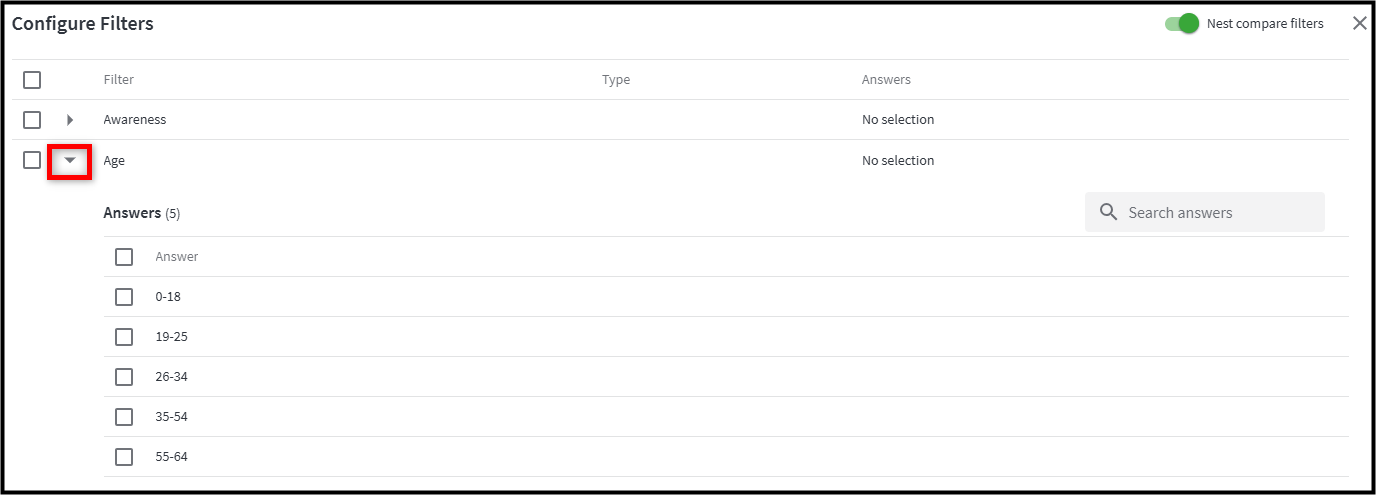Click the magnifier icon in Search answers
This screenshot has height=495, width=1376.
(x=1108, y=212)
